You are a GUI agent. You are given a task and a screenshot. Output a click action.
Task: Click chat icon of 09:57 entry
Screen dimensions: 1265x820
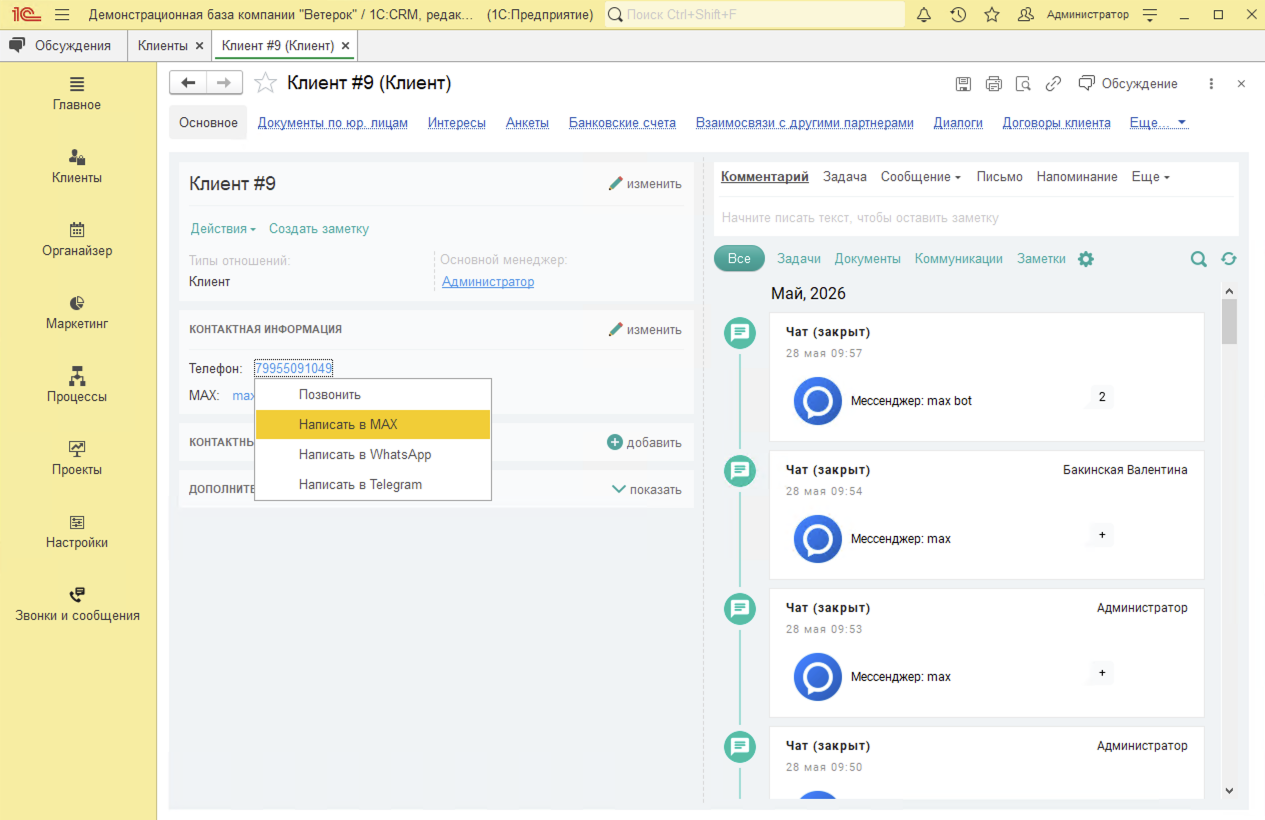tap(740, 333)
